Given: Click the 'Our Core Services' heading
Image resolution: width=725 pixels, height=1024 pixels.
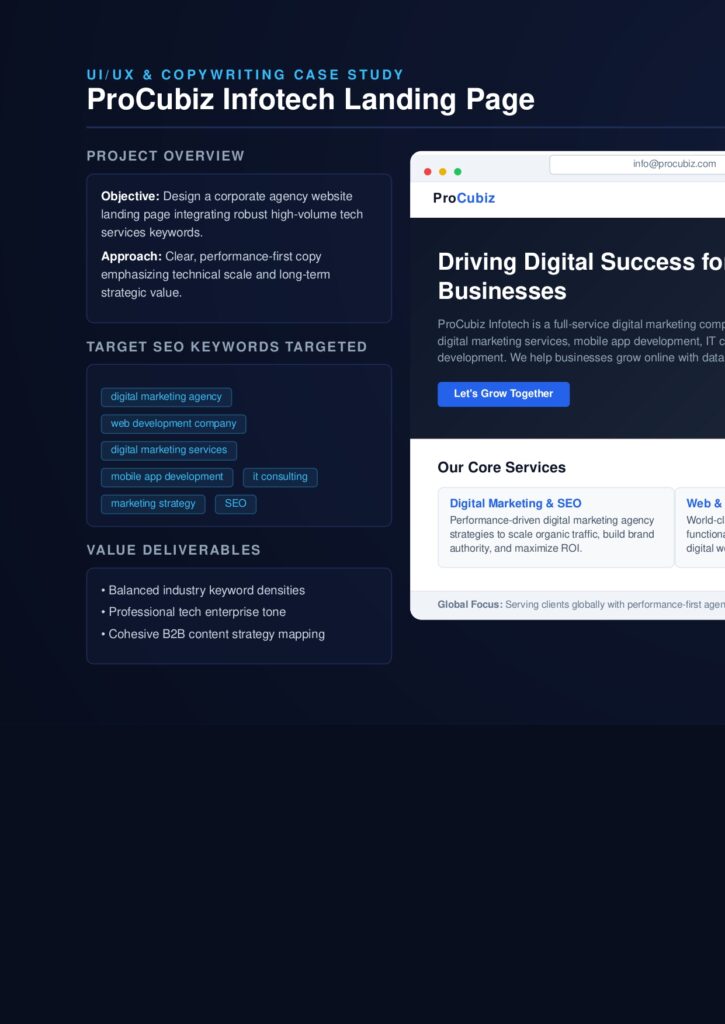Looking at the screenshot, I should coord(502,468).
